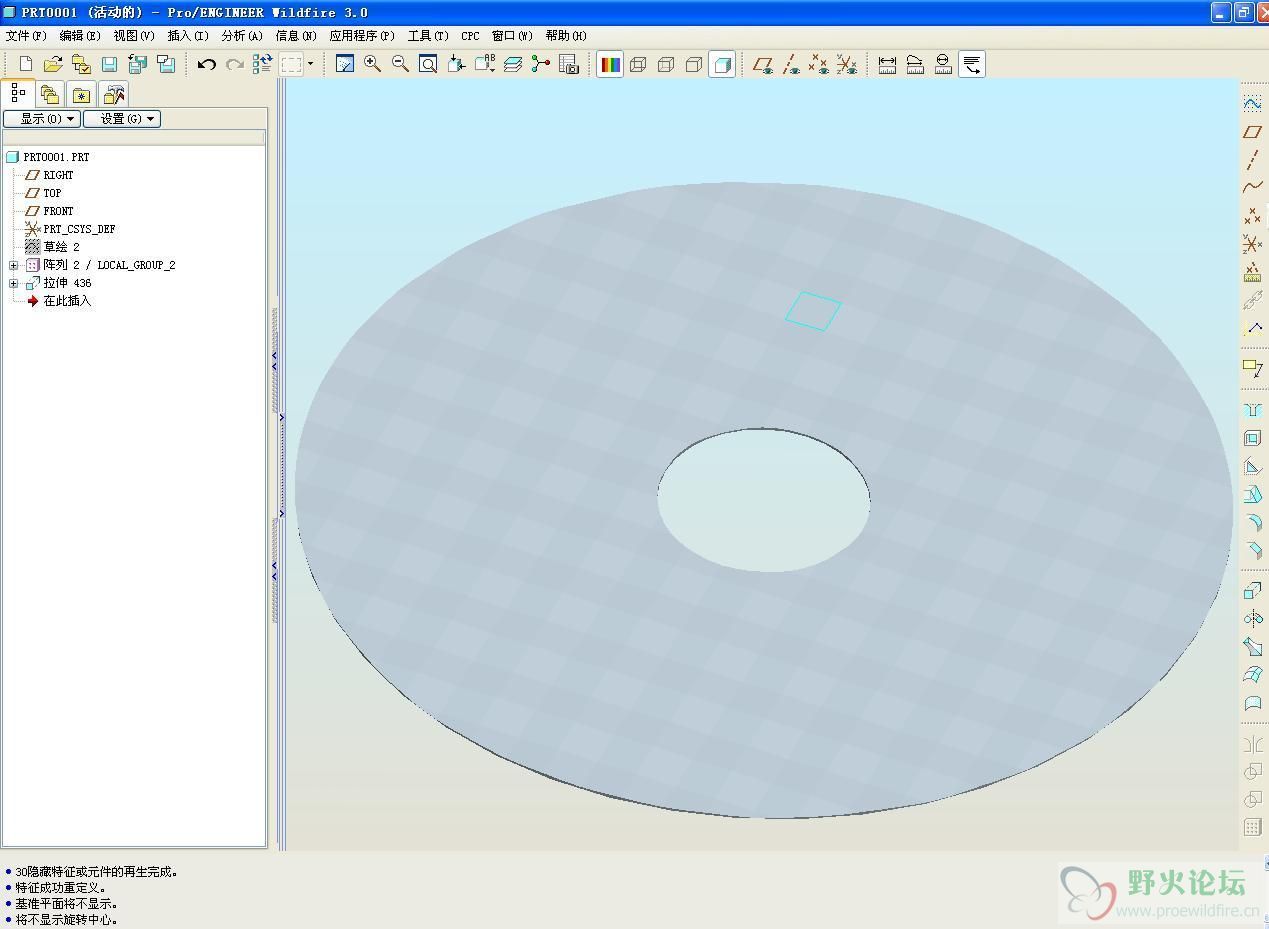Open the selection filter dropdown arrow
The image size is (1269, 929).
click(310, 64)
